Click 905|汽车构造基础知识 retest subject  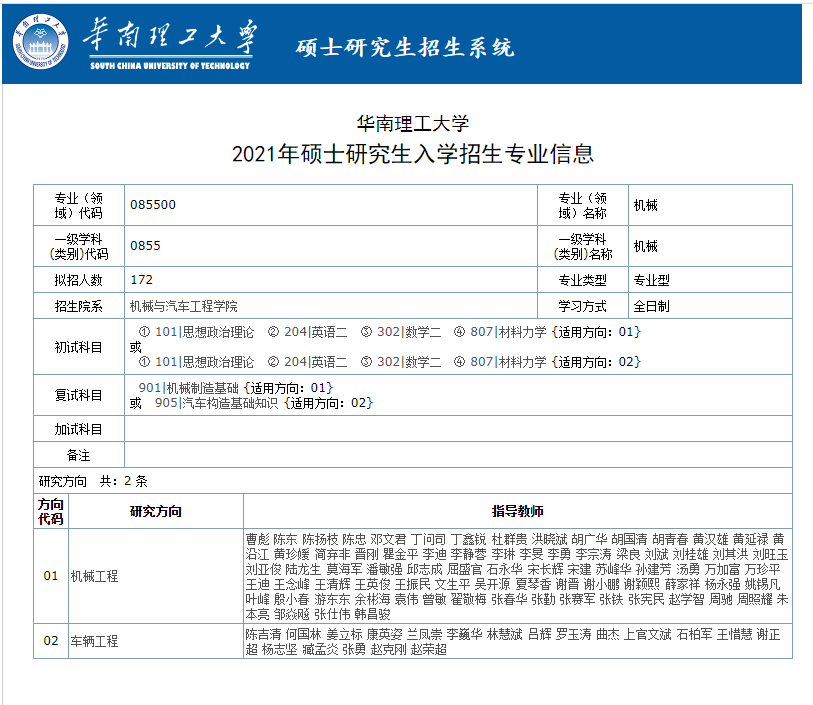217,403
